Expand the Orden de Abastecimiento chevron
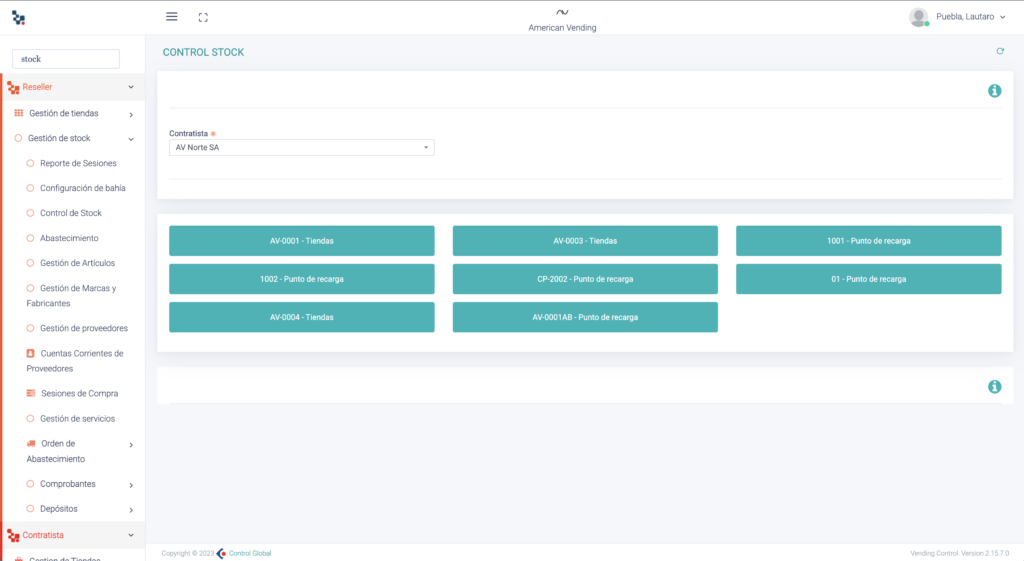Image resolution: width=1024 pixels, height=561 pixels. coord(131,445)
